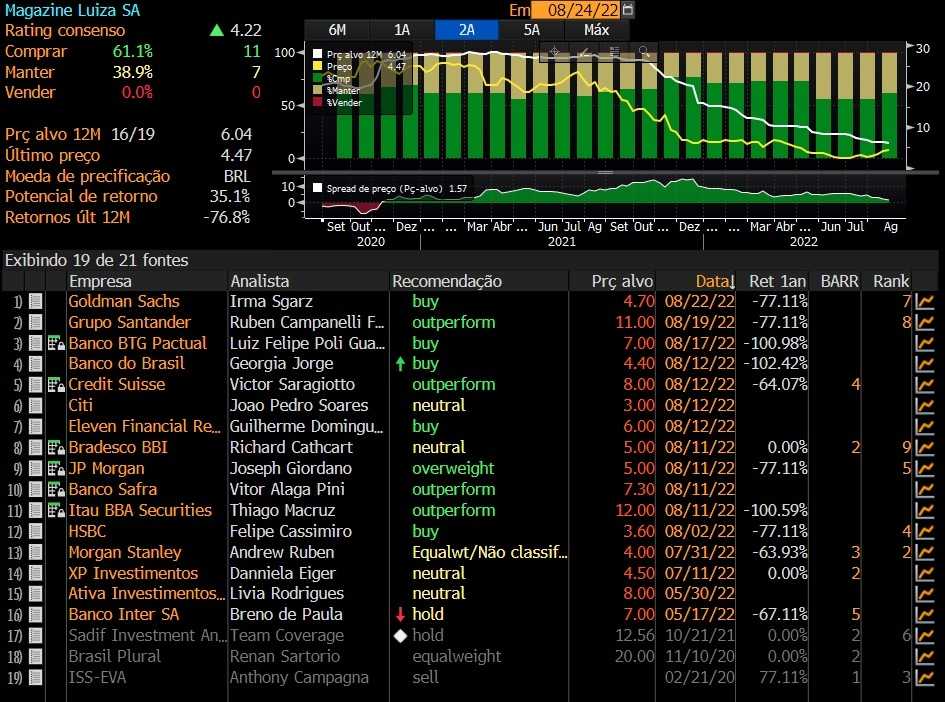The height and width of the screenshot is (702, 945).
Task: Open the chart legend list tool
Action: tap(614, 52)
